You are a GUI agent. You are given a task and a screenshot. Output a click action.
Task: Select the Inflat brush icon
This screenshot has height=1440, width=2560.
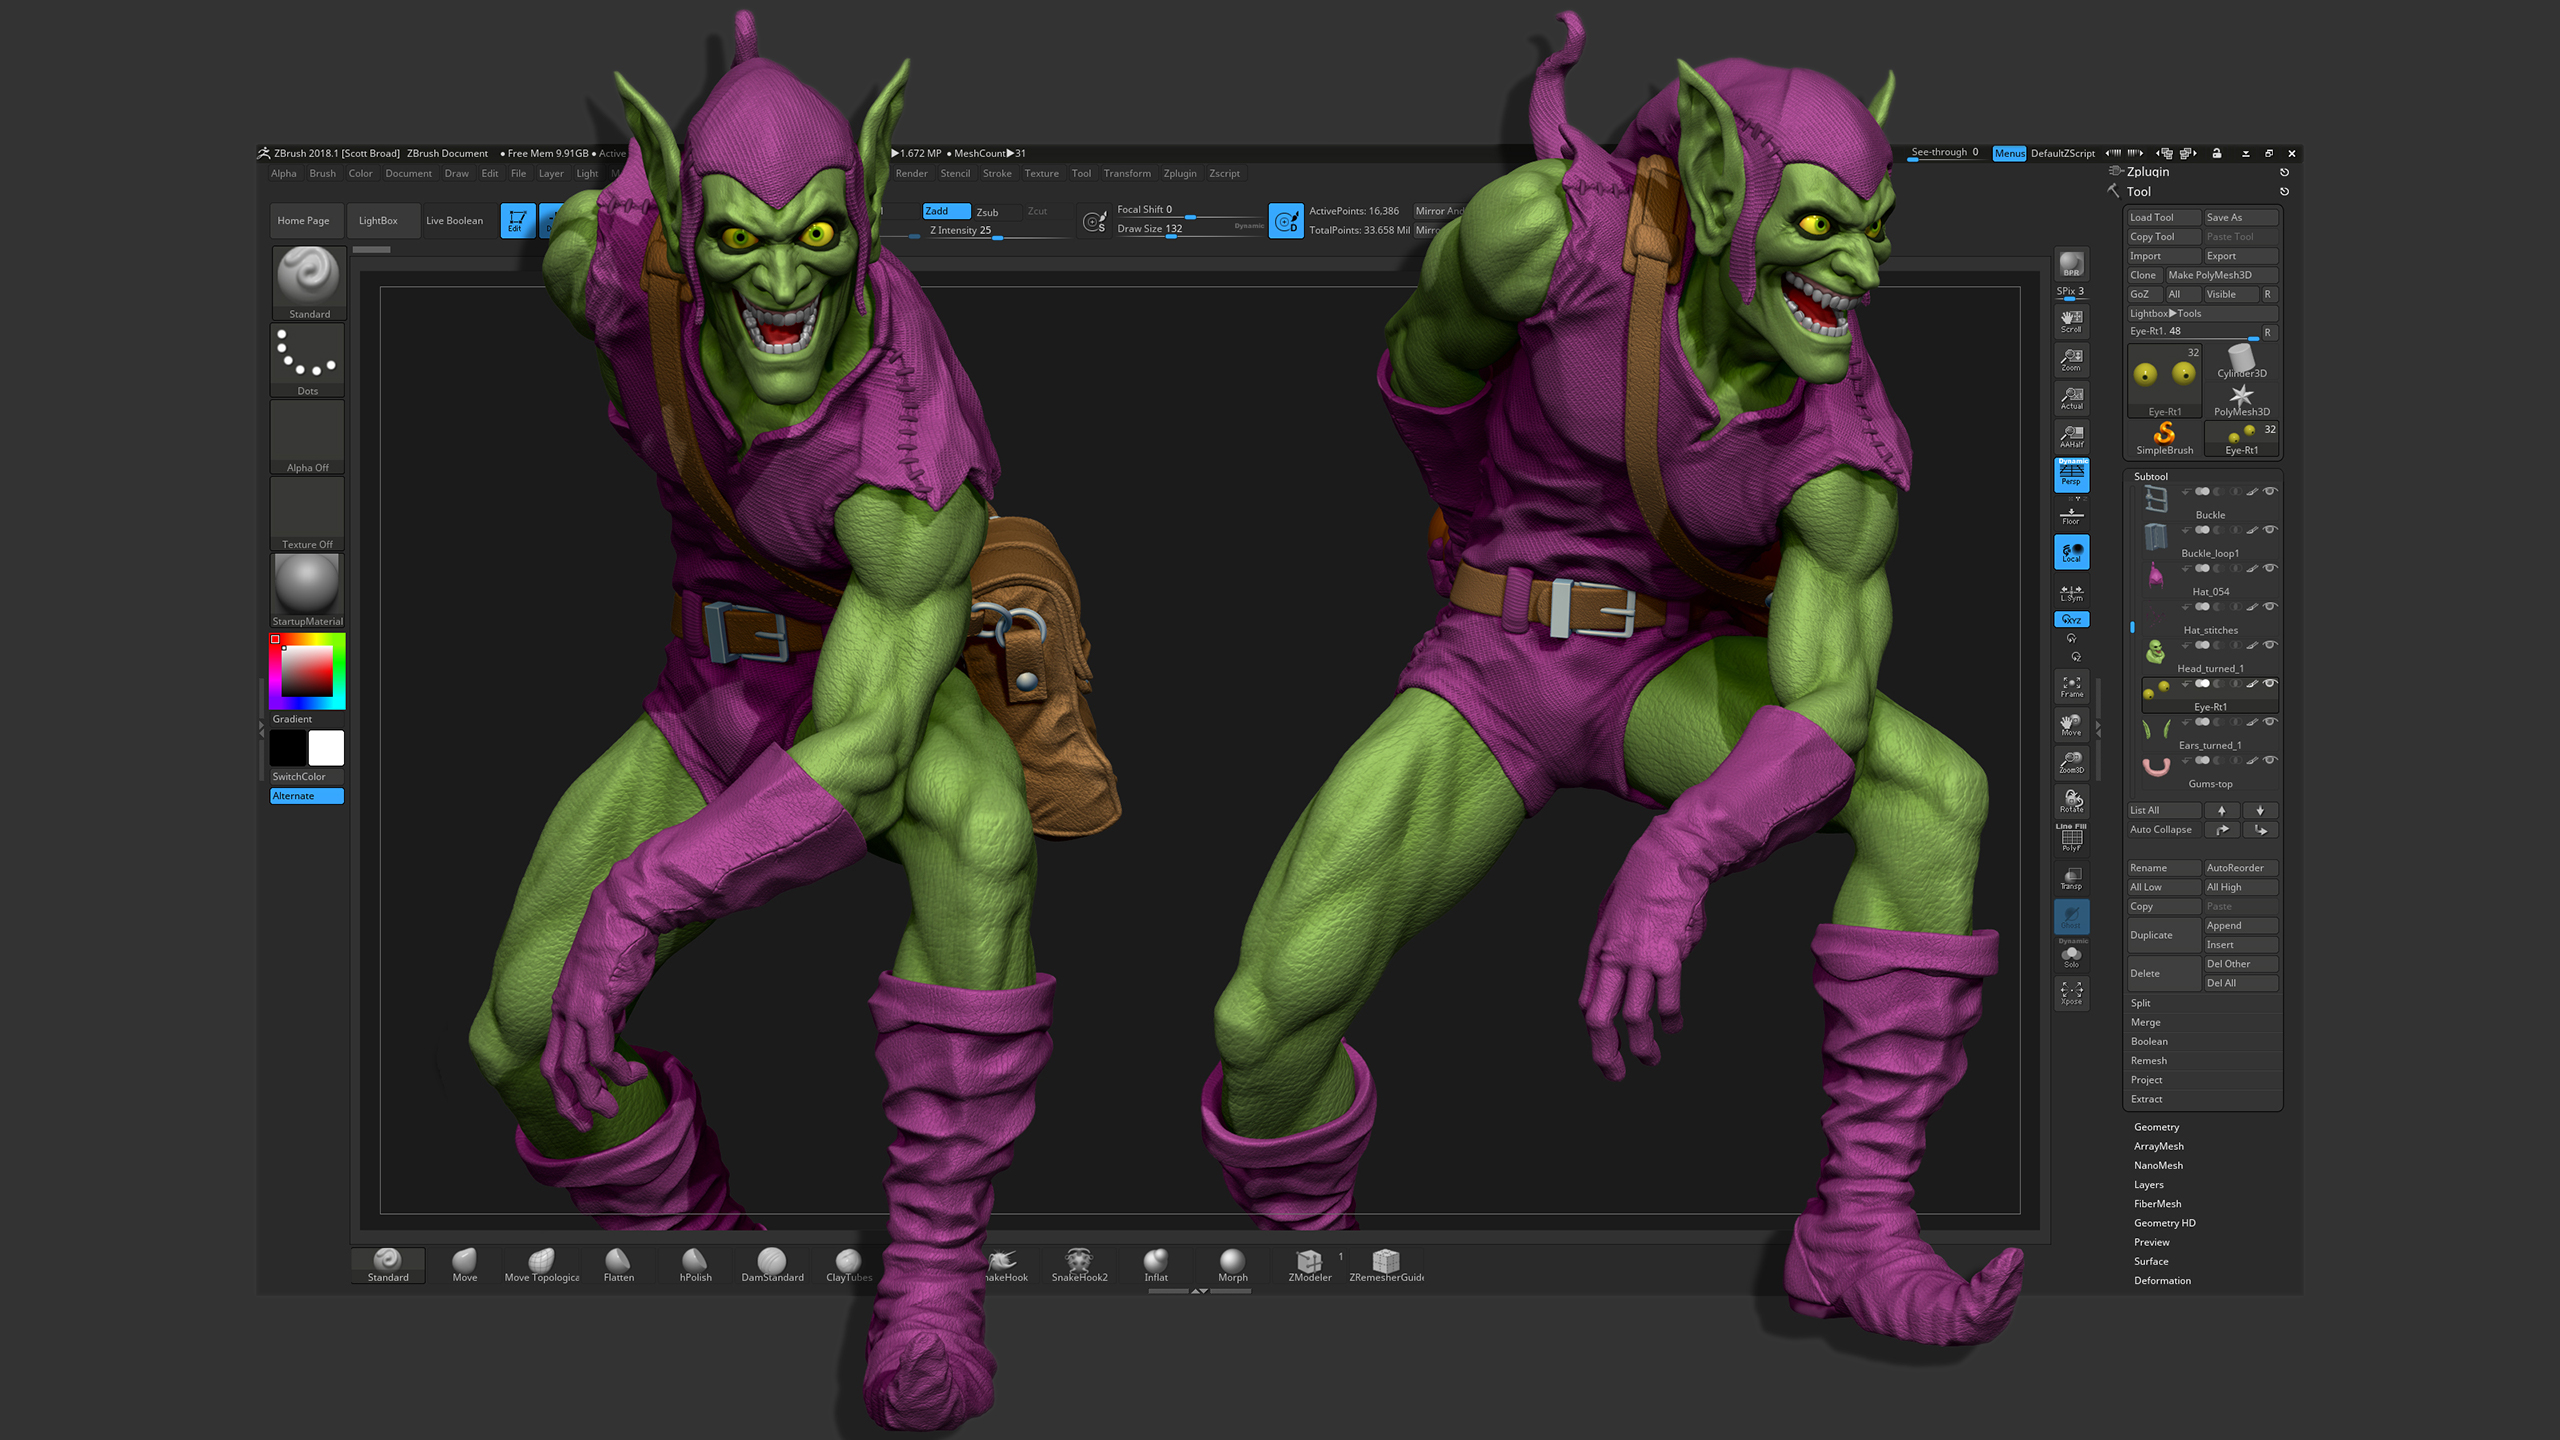coord(1156,1264)
